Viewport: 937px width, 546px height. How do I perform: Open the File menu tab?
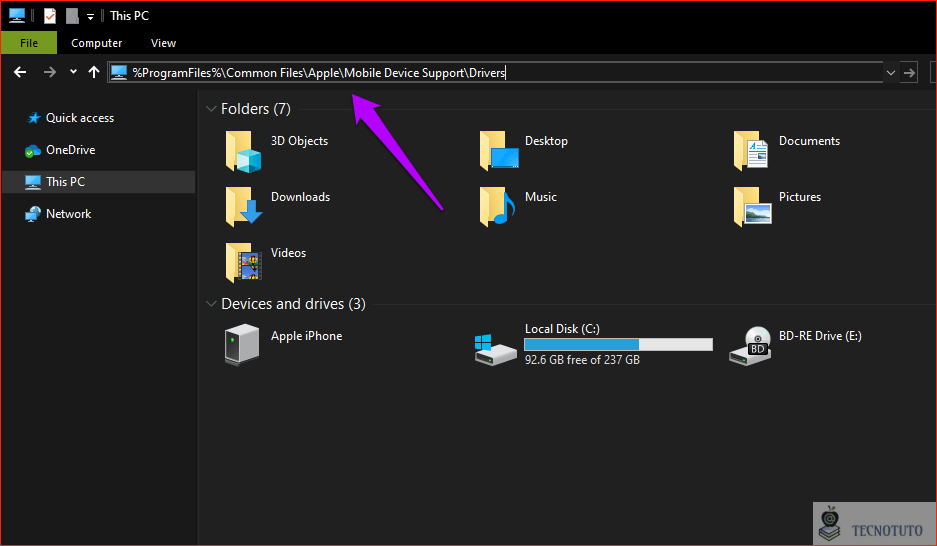click(x=29, y=43)
